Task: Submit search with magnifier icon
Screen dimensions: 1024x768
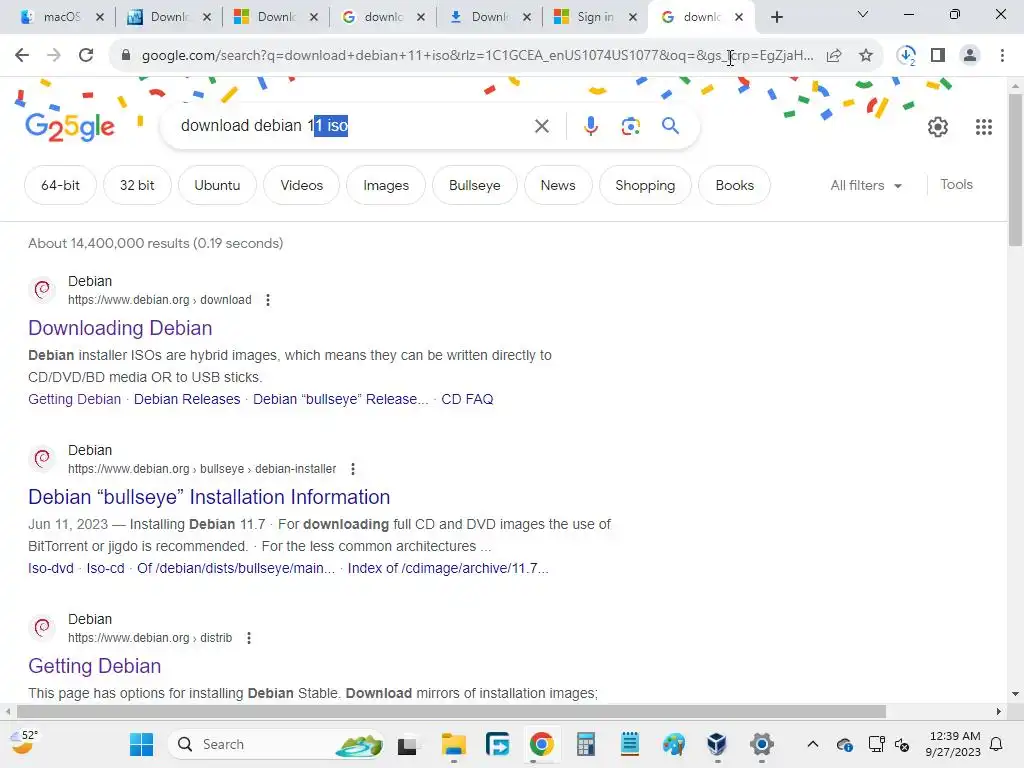Action: pyautogui.click(x=670, y=125)
